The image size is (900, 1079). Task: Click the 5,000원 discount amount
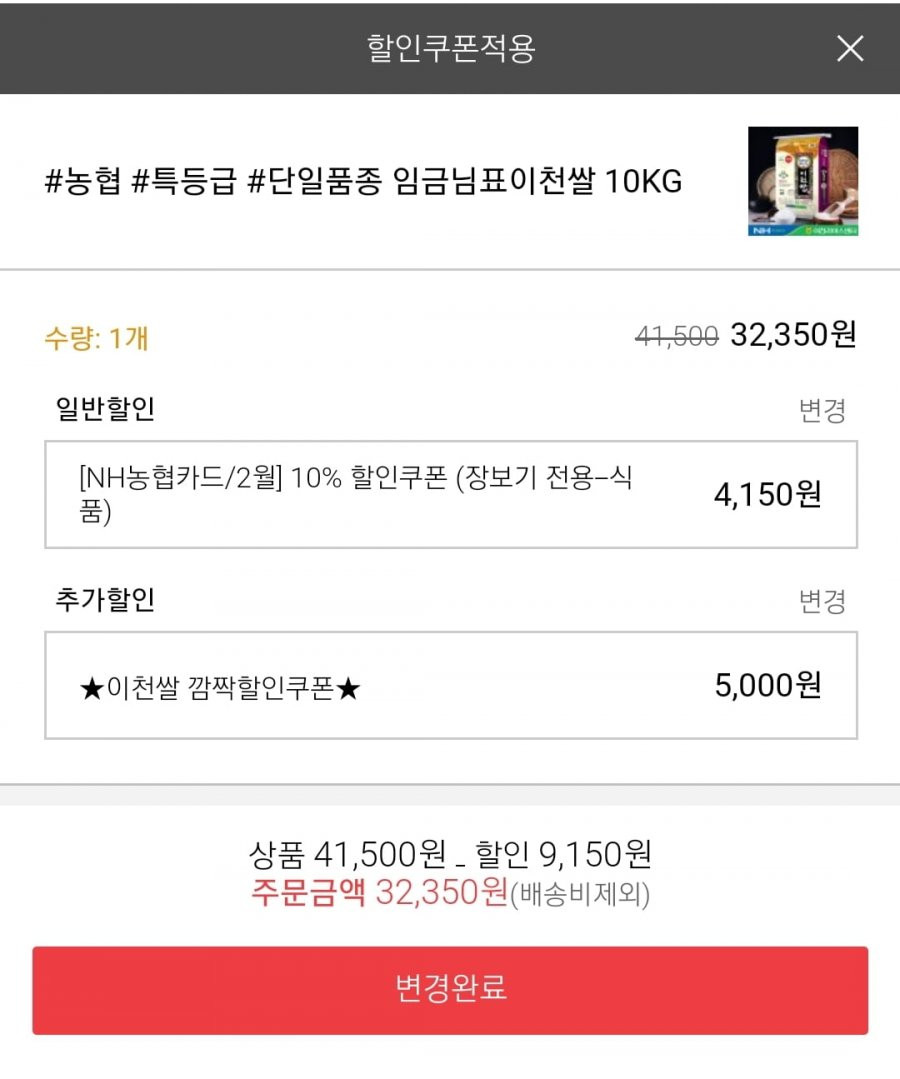(768, 685)
